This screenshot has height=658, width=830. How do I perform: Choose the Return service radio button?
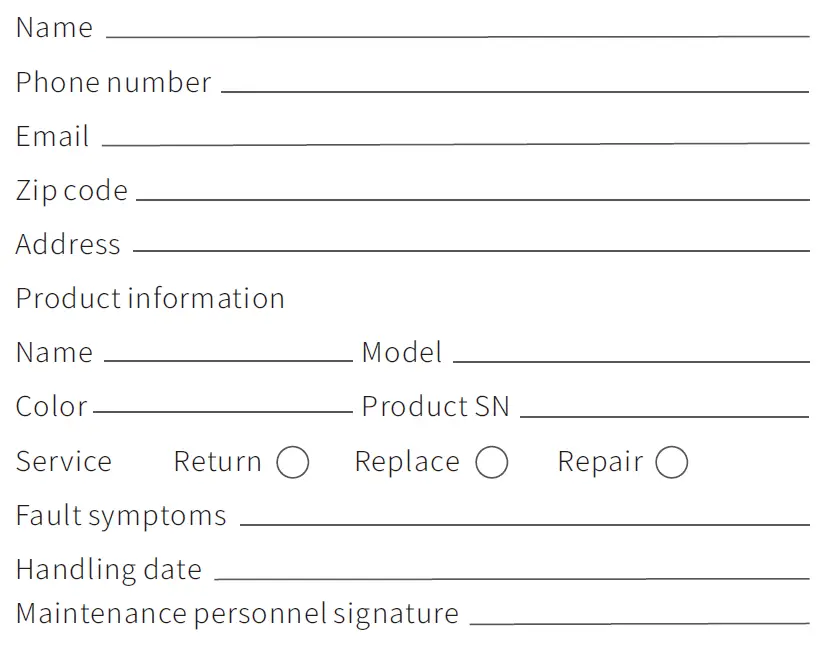(x=293, y=463)
